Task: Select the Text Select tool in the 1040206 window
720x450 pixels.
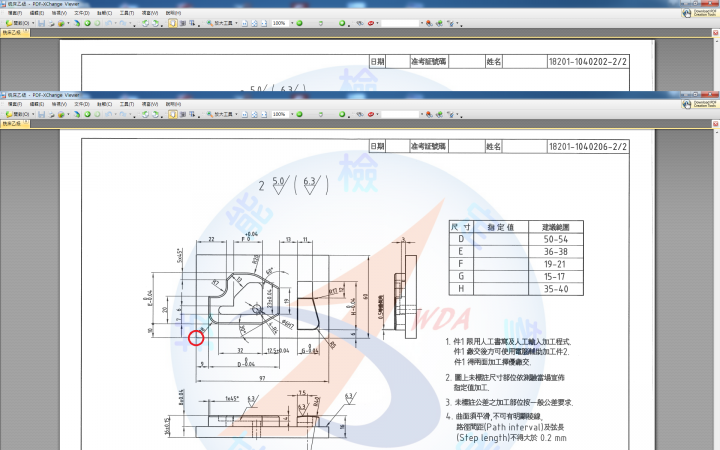Action: [x=192, y=114]
